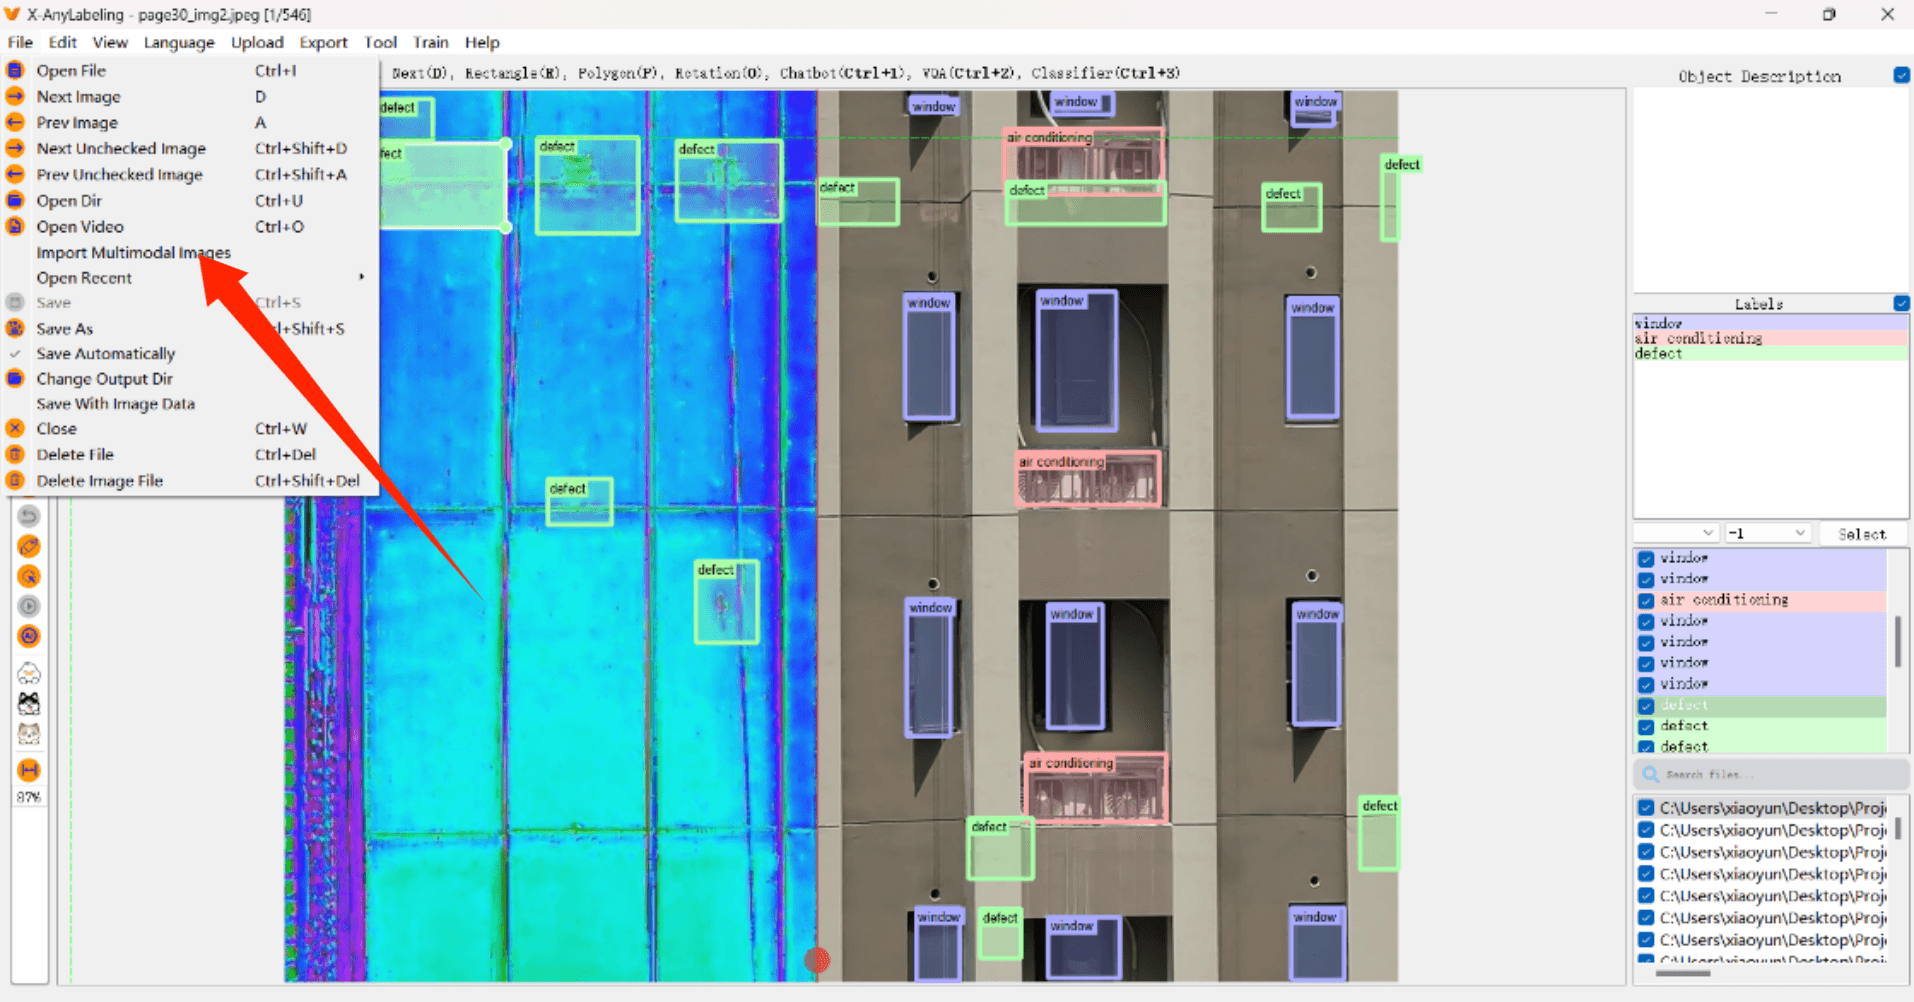1914x1002 pixels.
Task: Click the orange cursor-pointer tool icon
Action: 29,577
